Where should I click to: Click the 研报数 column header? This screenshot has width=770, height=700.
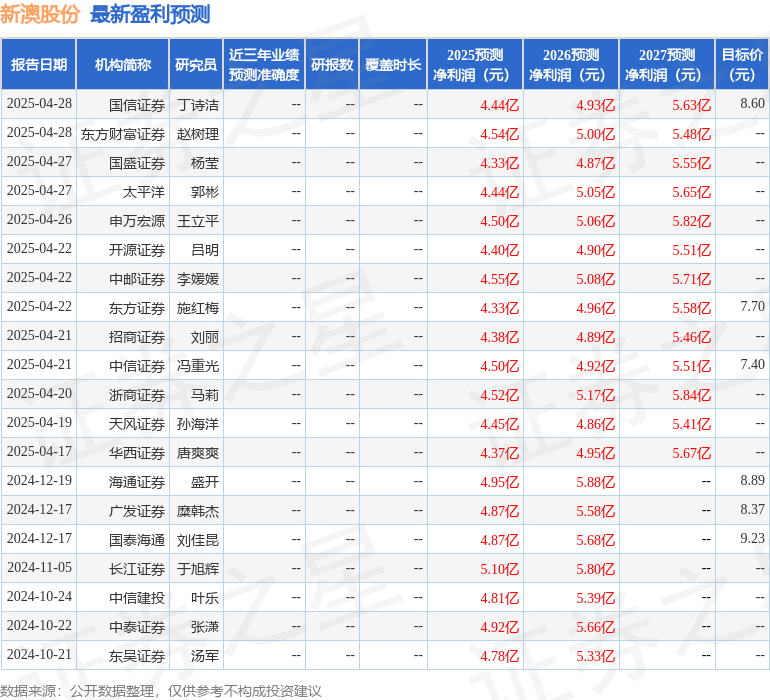332,64
